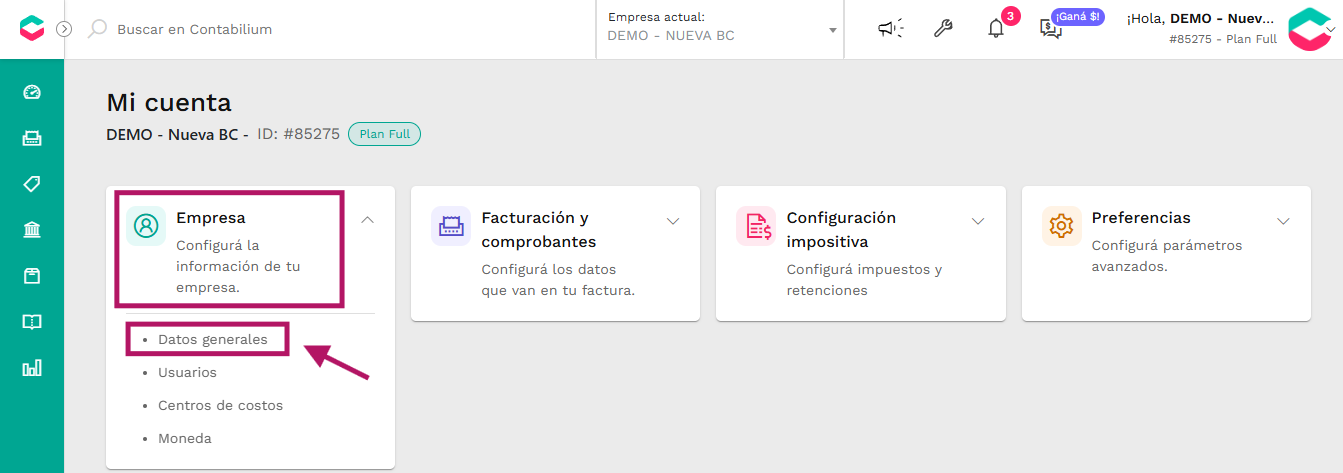Click the open book icon in sidebar
The image size is (1343, 473).
tap(32, 322)
